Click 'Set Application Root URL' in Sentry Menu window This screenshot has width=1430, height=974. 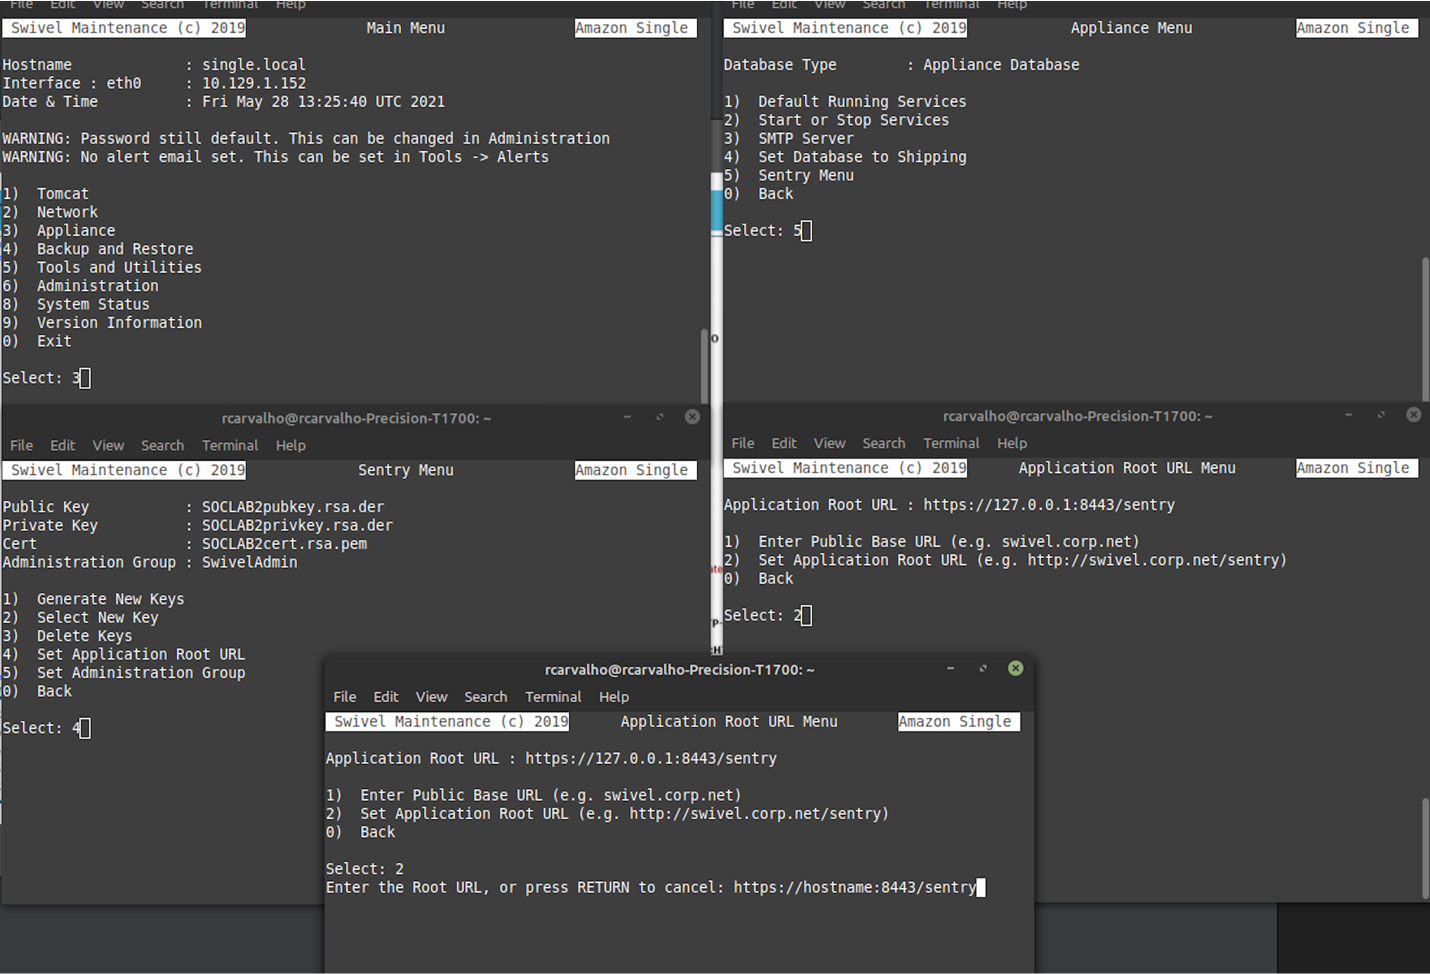click(141, 655)
